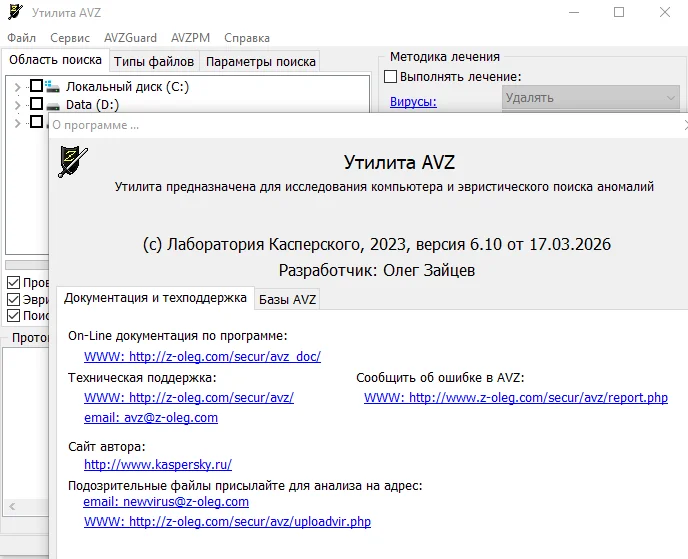This screenshot has width=688, height=559.
Task: Open the avz_doc online documentation link
Action: click(202, 356)
